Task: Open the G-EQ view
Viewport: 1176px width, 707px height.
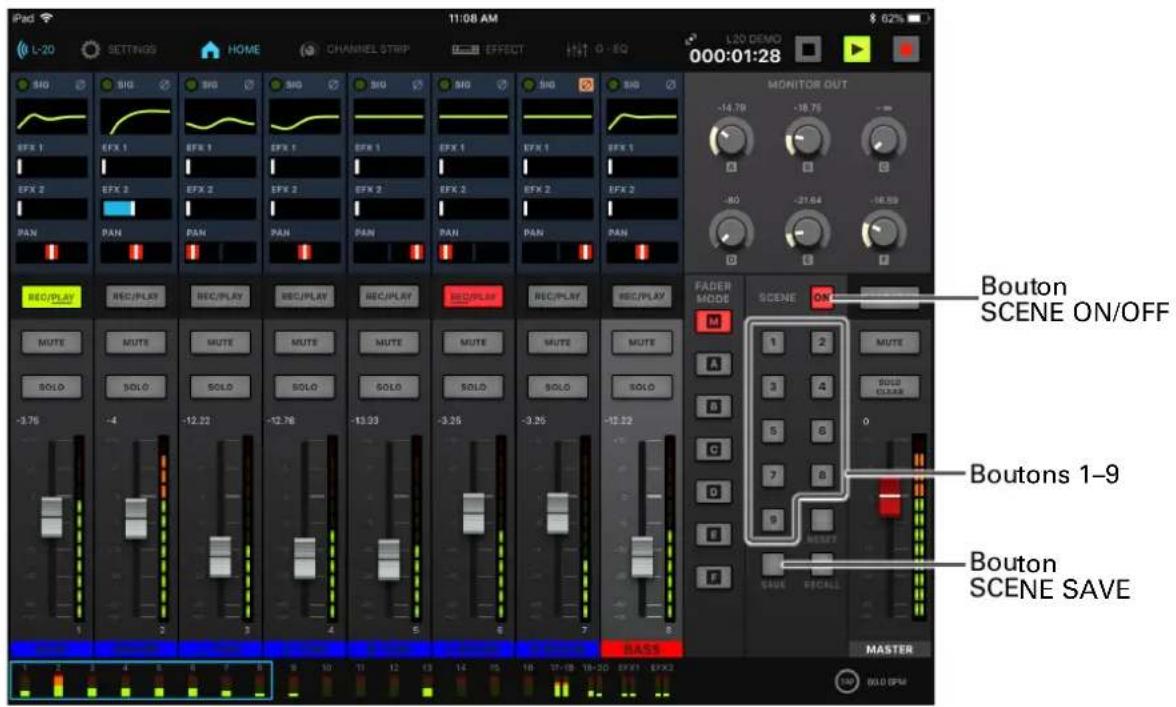Action: coord(597,49)
